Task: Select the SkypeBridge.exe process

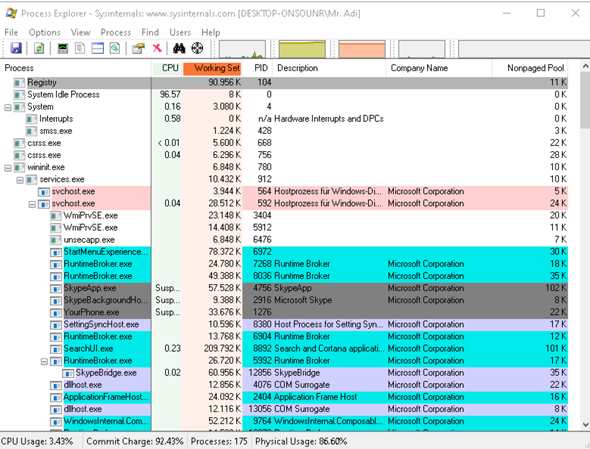Action: coord(284,373)
